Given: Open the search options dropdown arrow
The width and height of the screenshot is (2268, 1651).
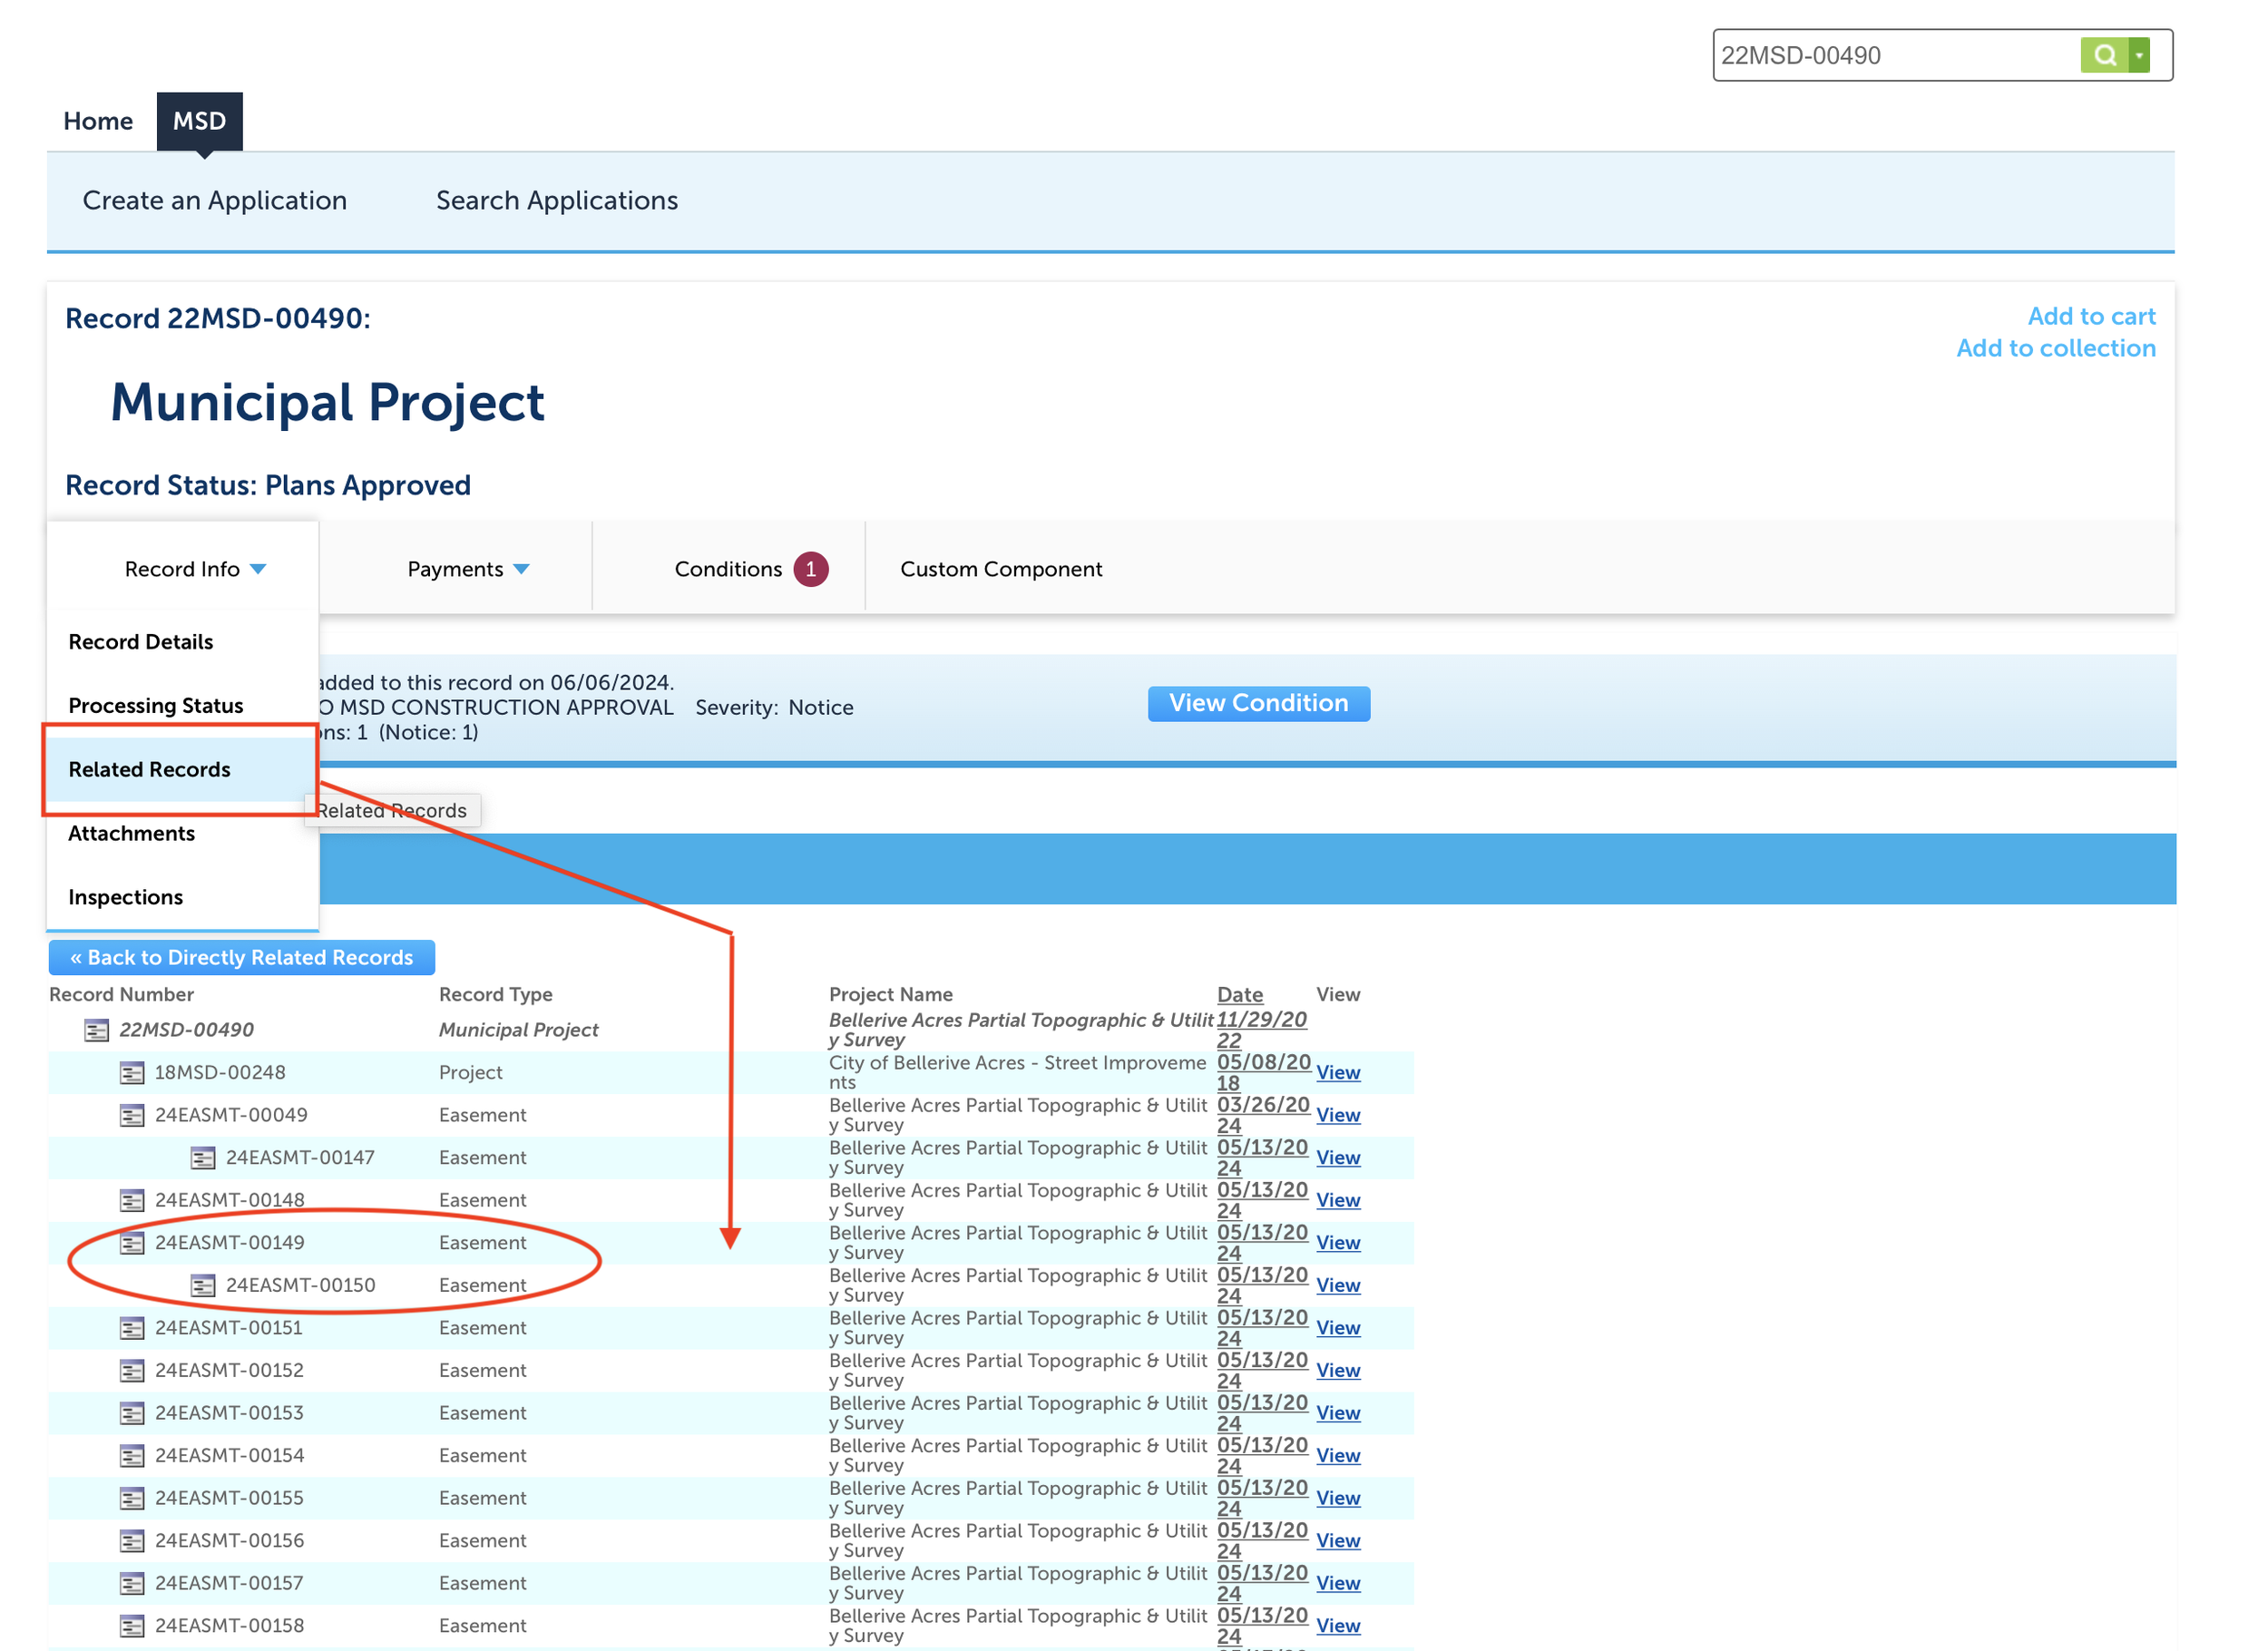Looking at the screenshot, I should point(2138,55).
